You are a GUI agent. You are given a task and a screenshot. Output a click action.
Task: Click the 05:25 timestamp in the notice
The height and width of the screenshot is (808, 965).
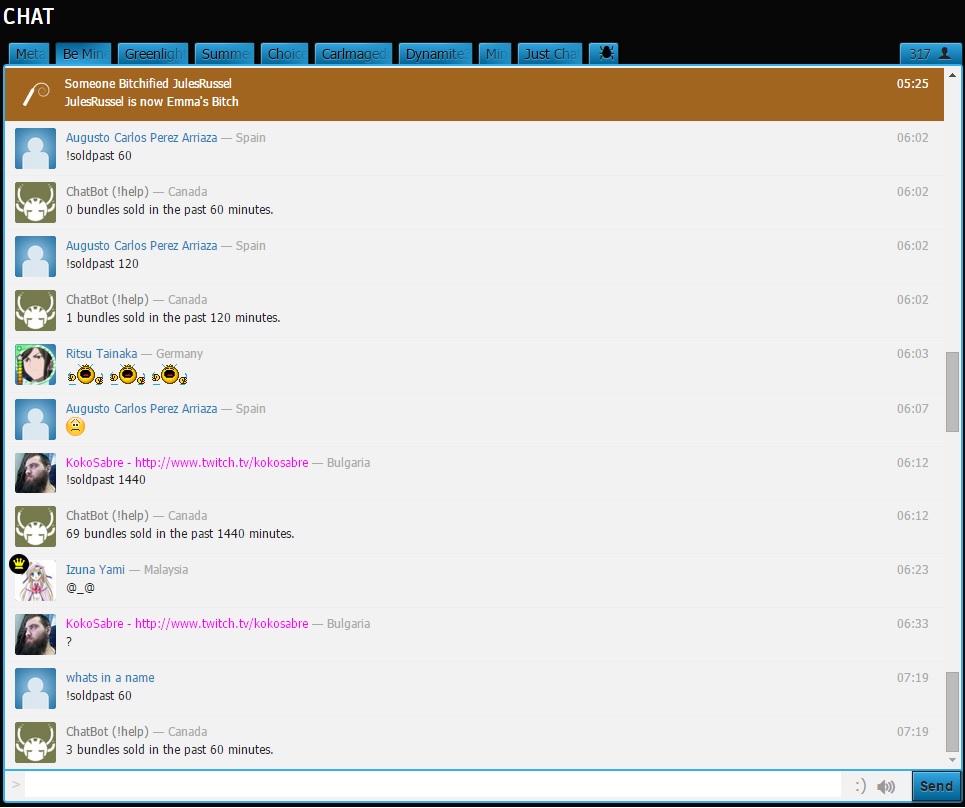click(x=912, y=84)
